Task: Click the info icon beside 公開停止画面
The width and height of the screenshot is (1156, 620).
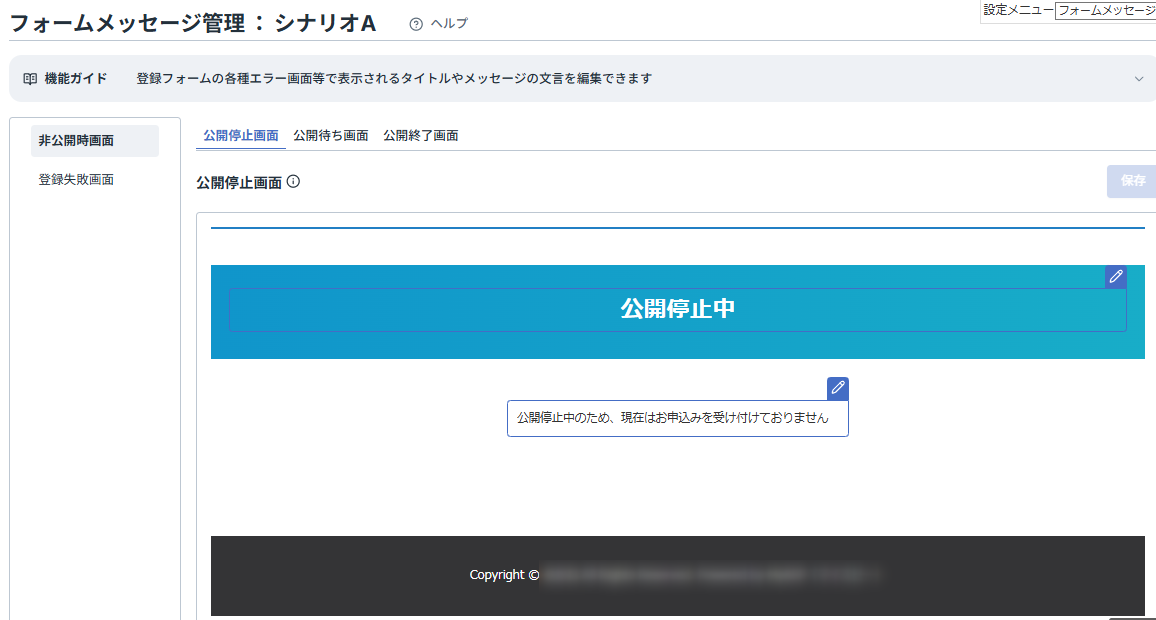Action: (x=293, y=181)
